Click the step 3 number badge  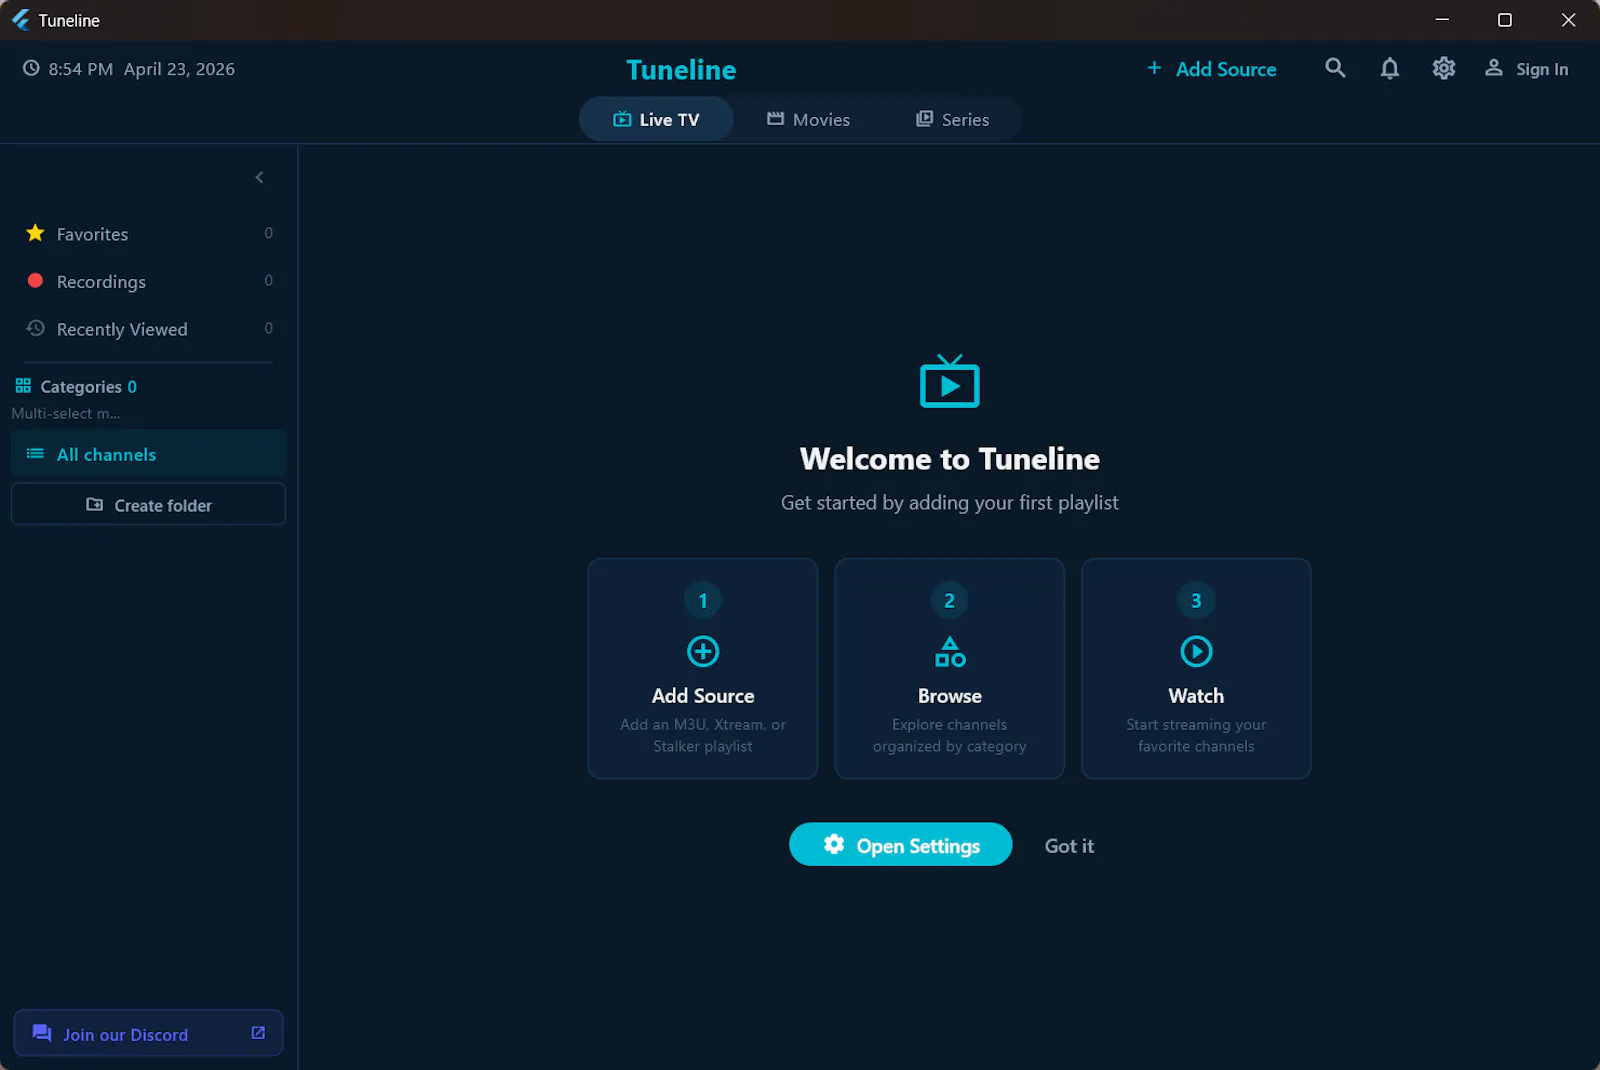click(1196, 600)
